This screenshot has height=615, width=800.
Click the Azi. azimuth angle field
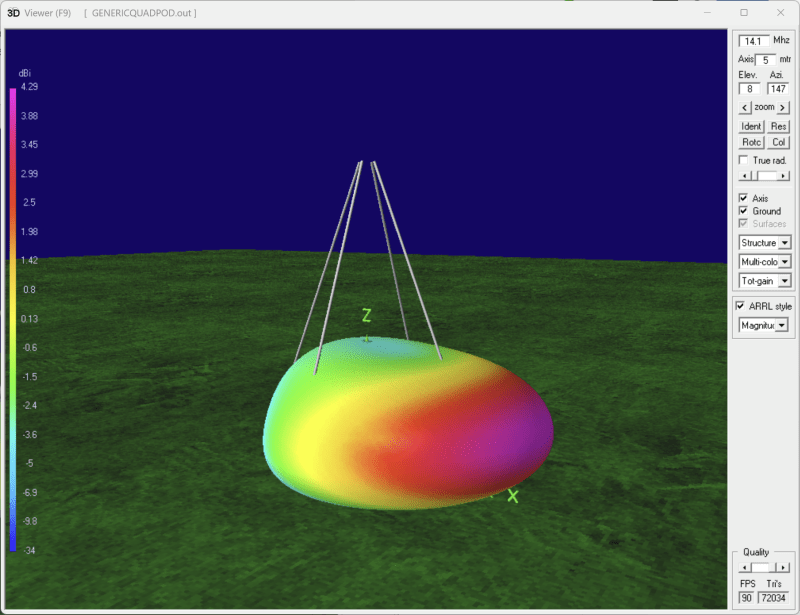[778, 89]
